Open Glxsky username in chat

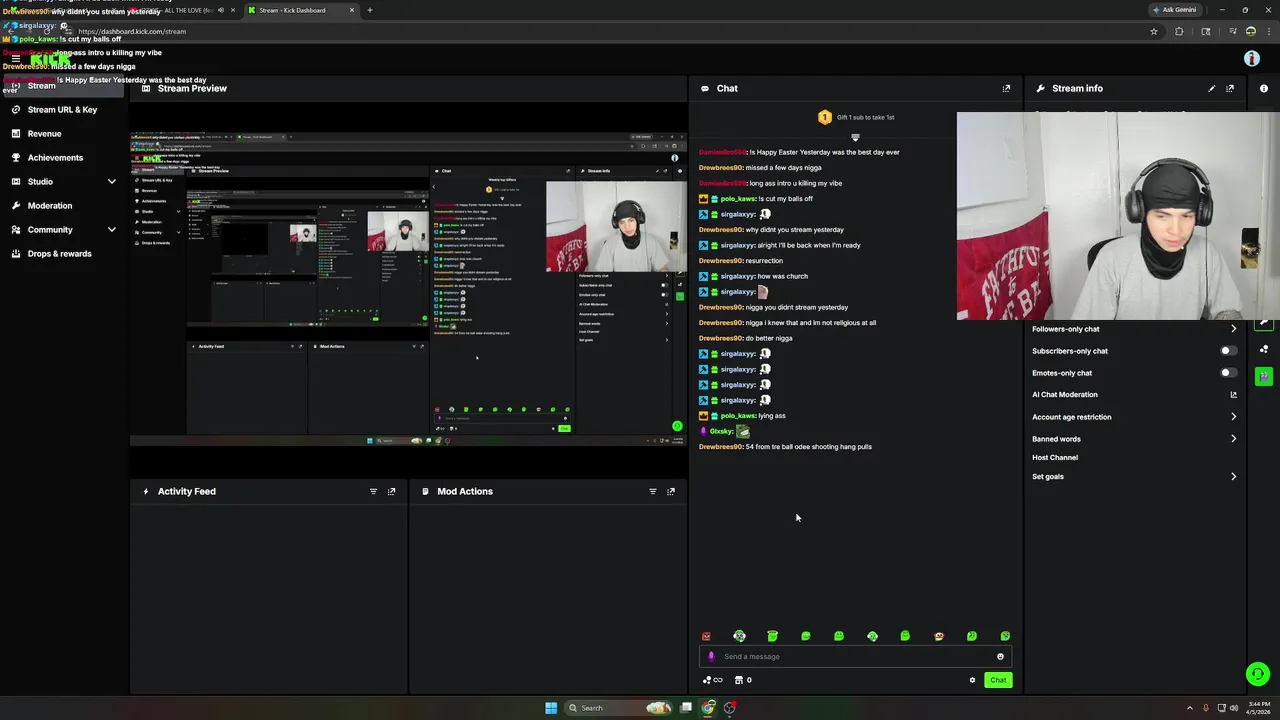721,431
